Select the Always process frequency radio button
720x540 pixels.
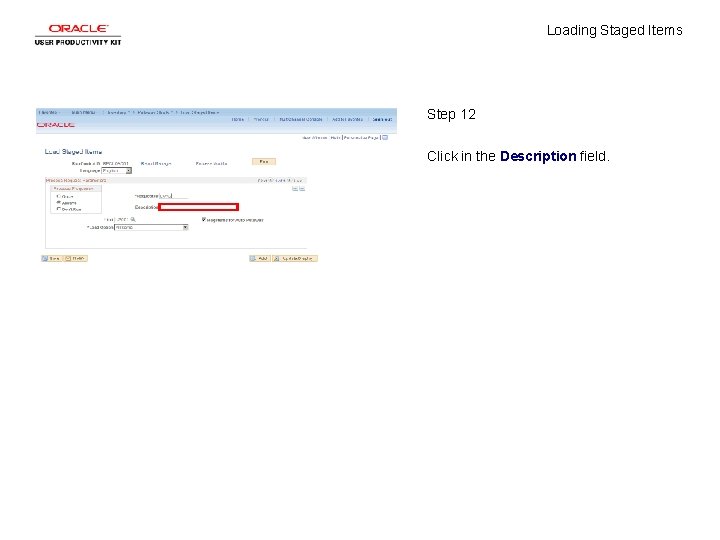pos(58,202)
